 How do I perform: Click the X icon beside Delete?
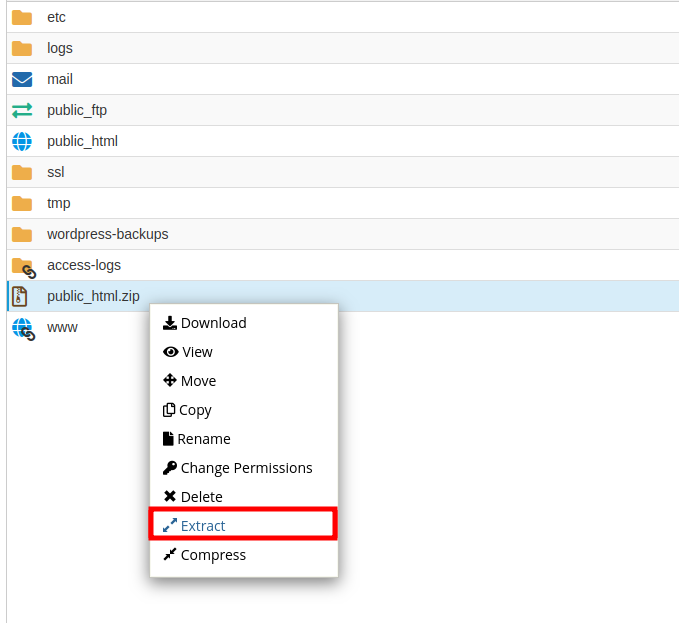click(170, 496)
